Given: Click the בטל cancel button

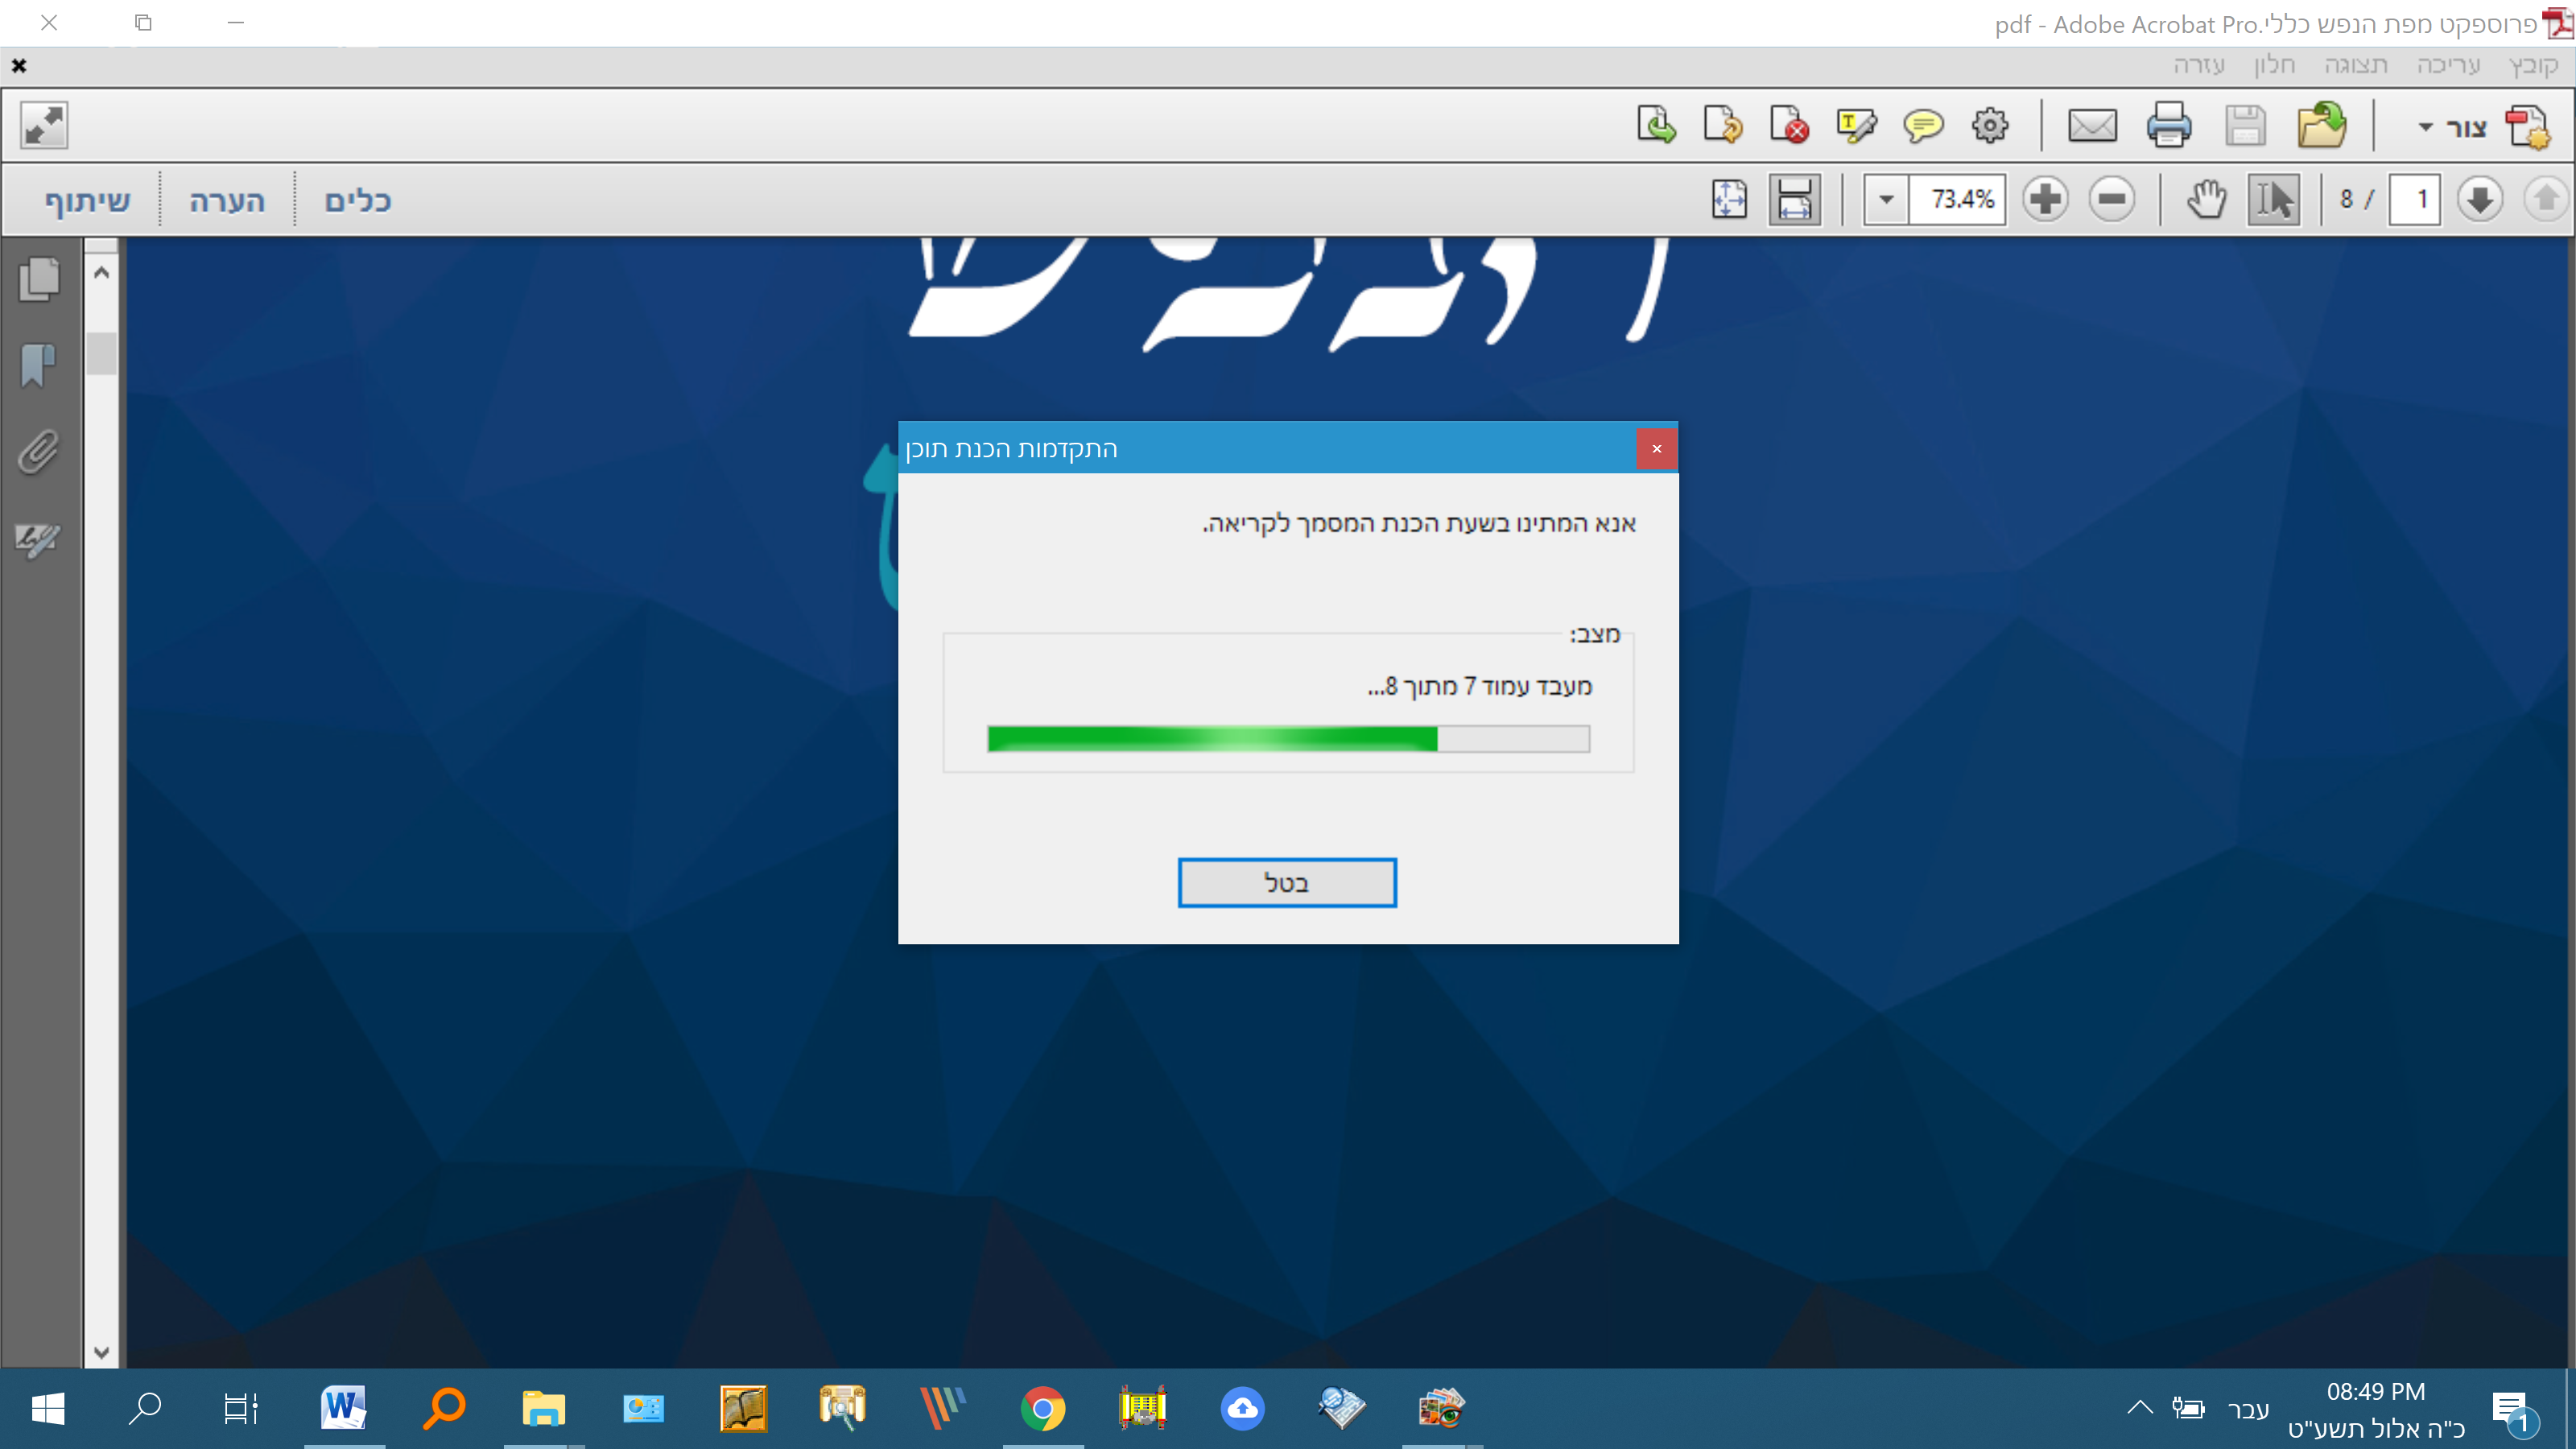Looking at the screenshot, I should click(x=1286, y=882).
